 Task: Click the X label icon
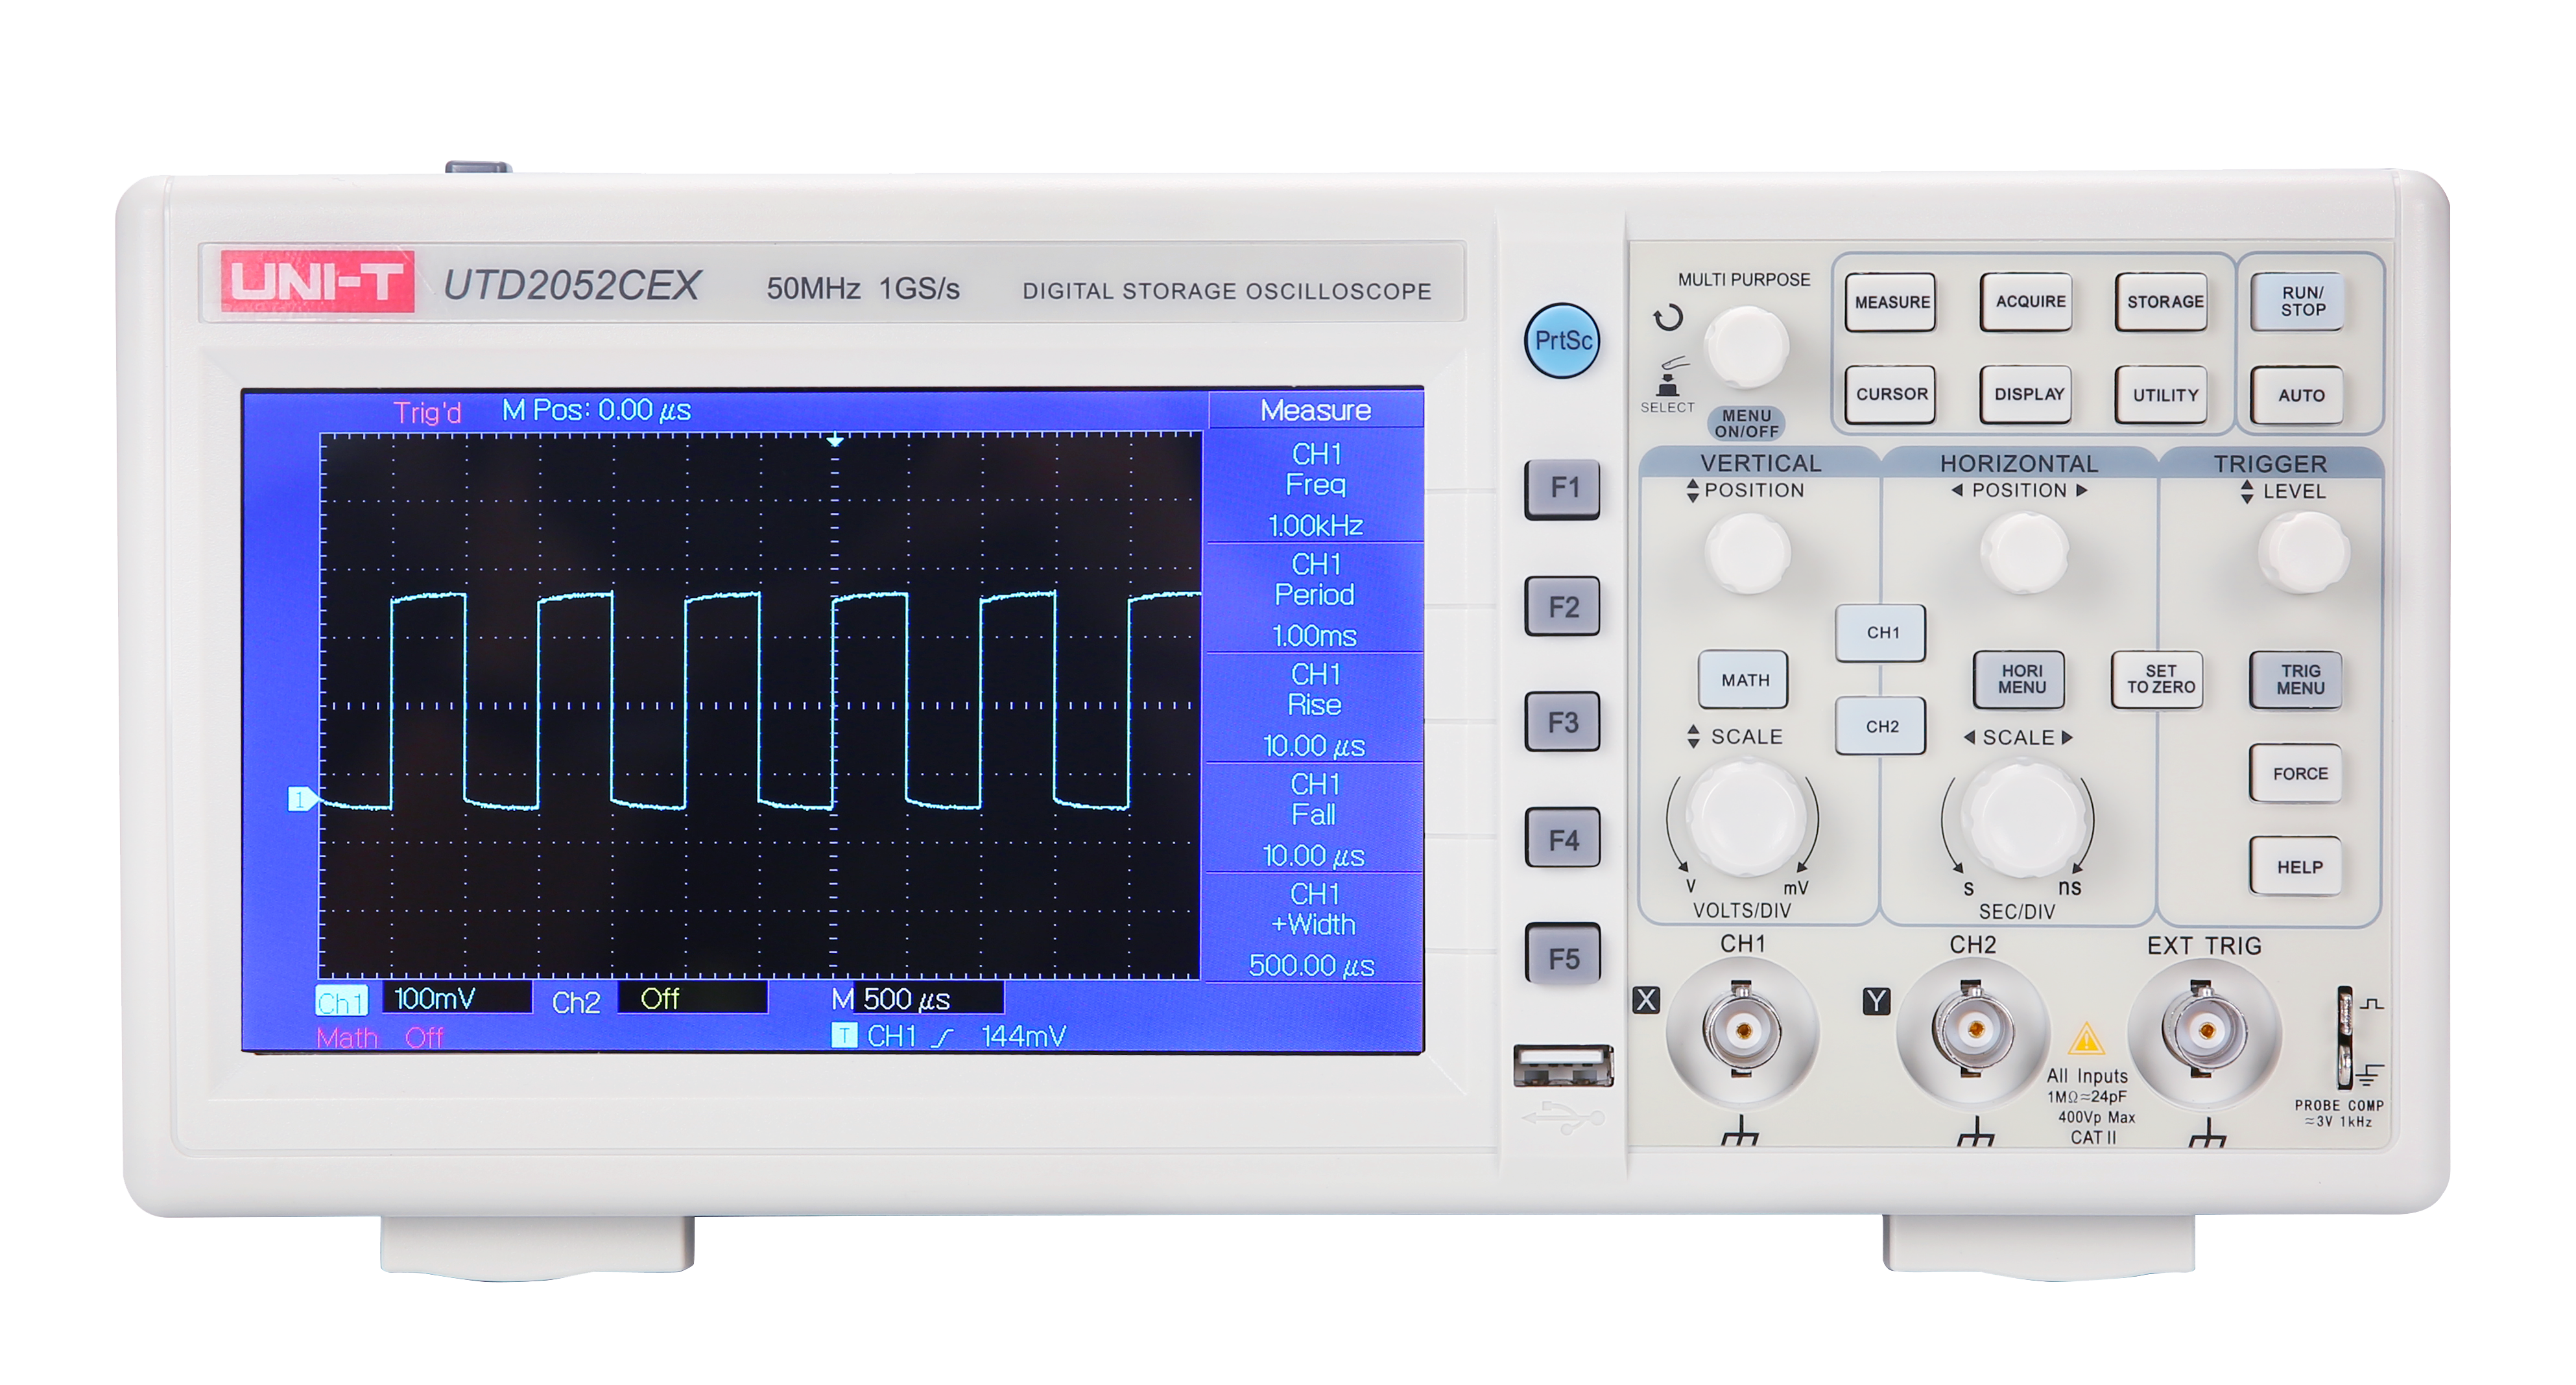1646,1000
